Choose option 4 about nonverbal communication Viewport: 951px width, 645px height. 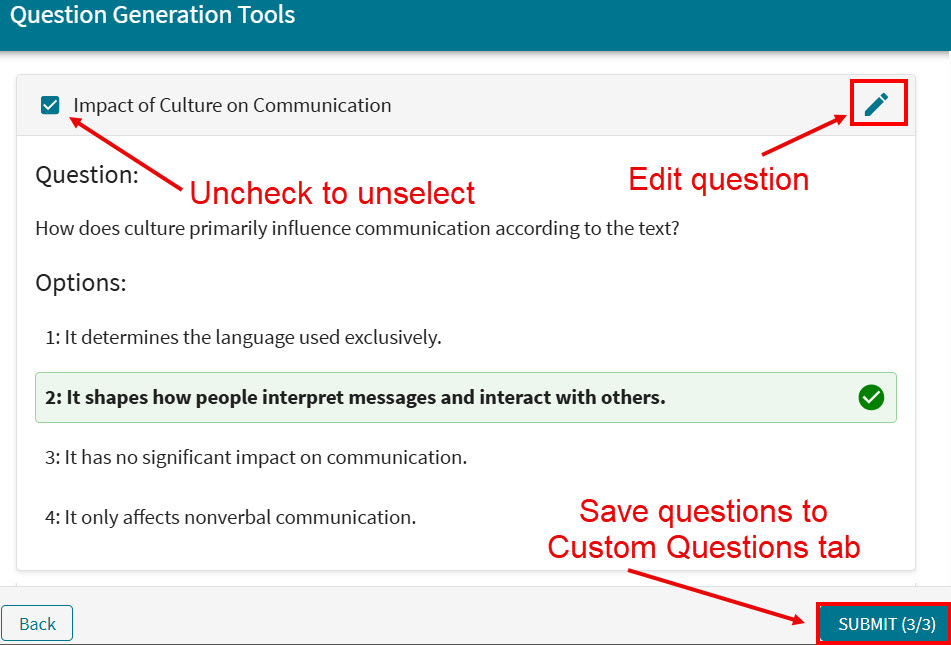230,517
